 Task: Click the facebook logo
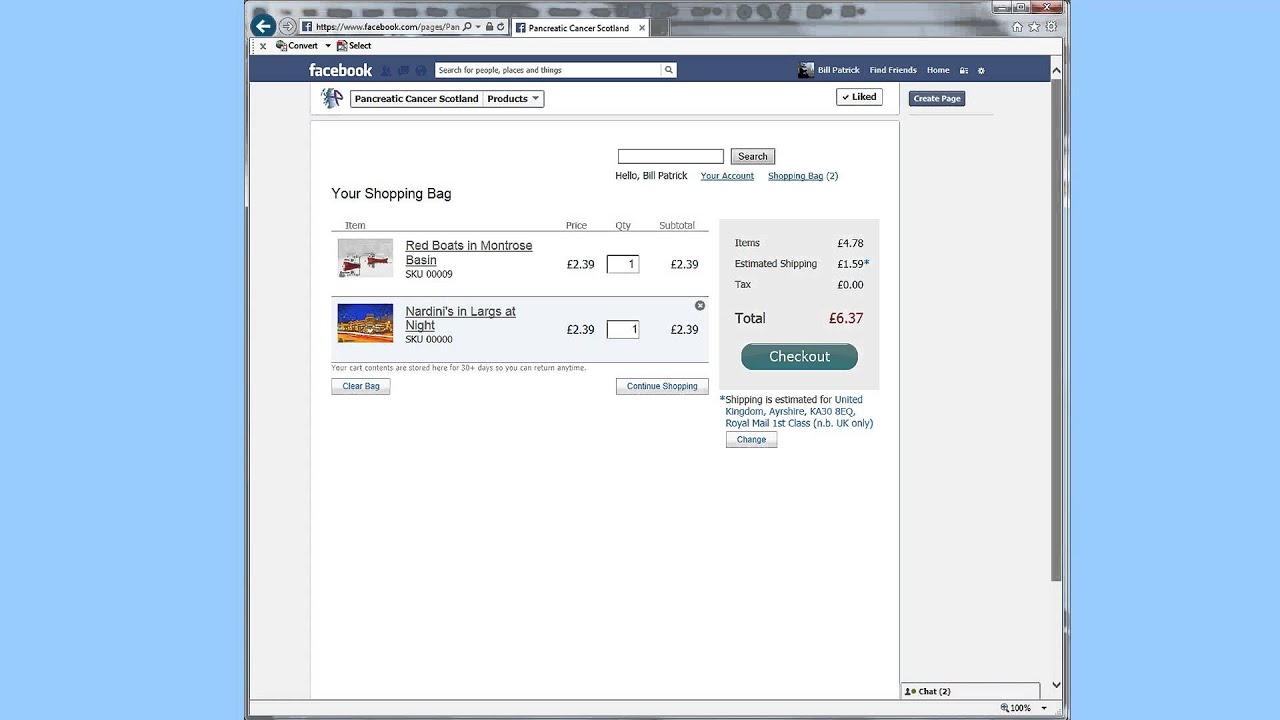(x=340, y=70)
